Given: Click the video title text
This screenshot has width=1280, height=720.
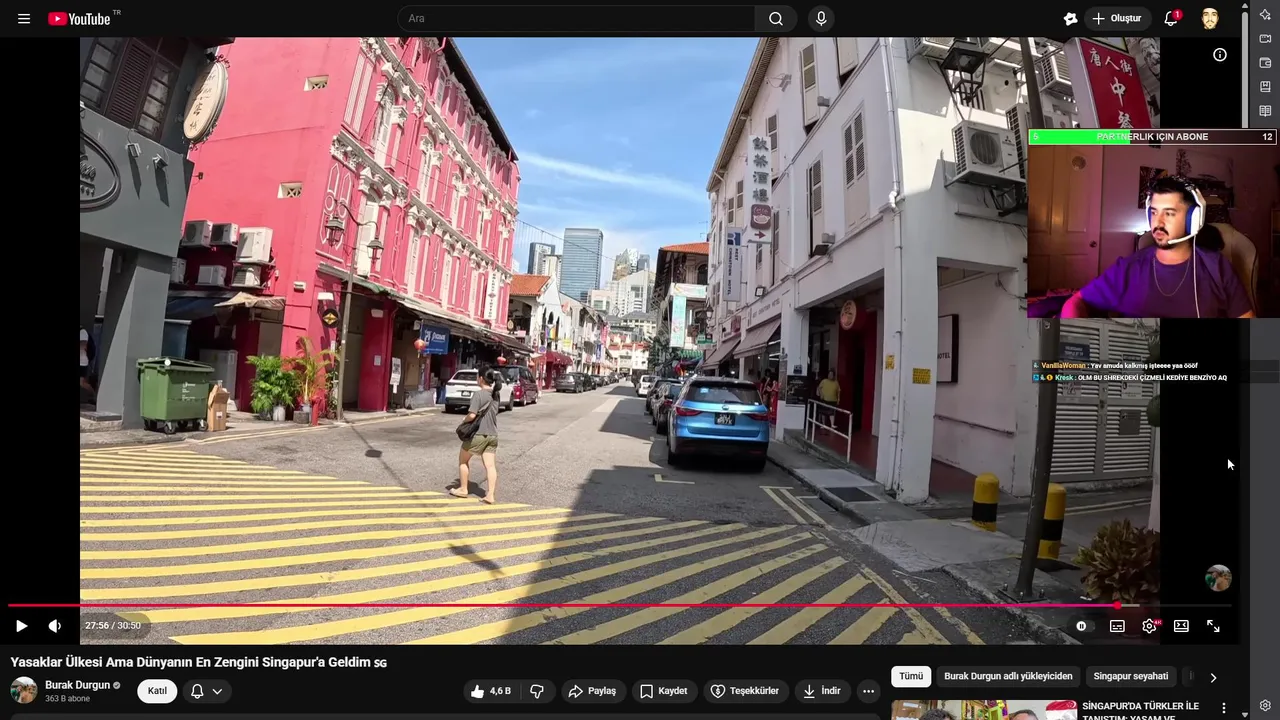Looking at the screenshot, I should click(198, 662).
